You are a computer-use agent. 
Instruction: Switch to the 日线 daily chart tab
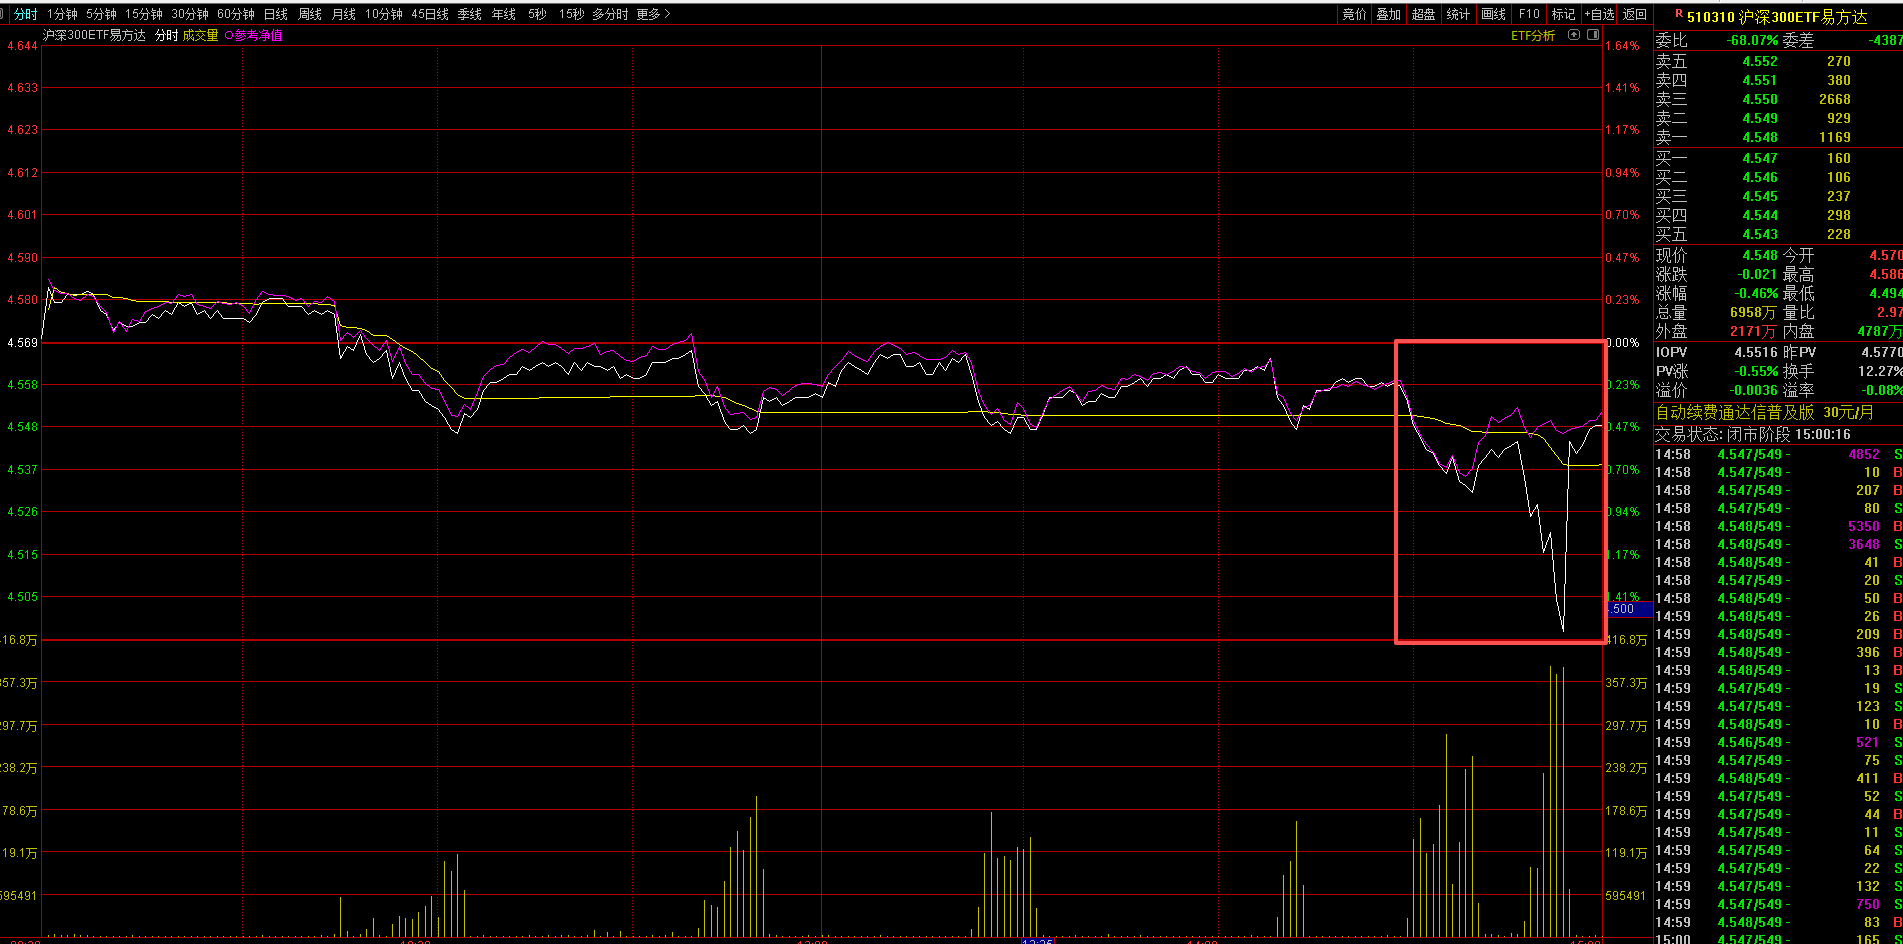coord(276,14)
